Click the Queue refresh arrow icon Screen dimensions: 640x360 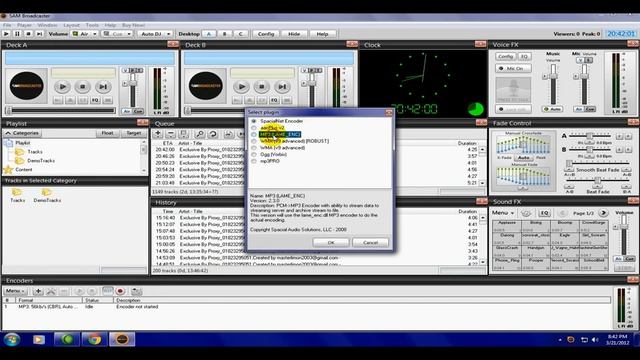click(213, 134)
